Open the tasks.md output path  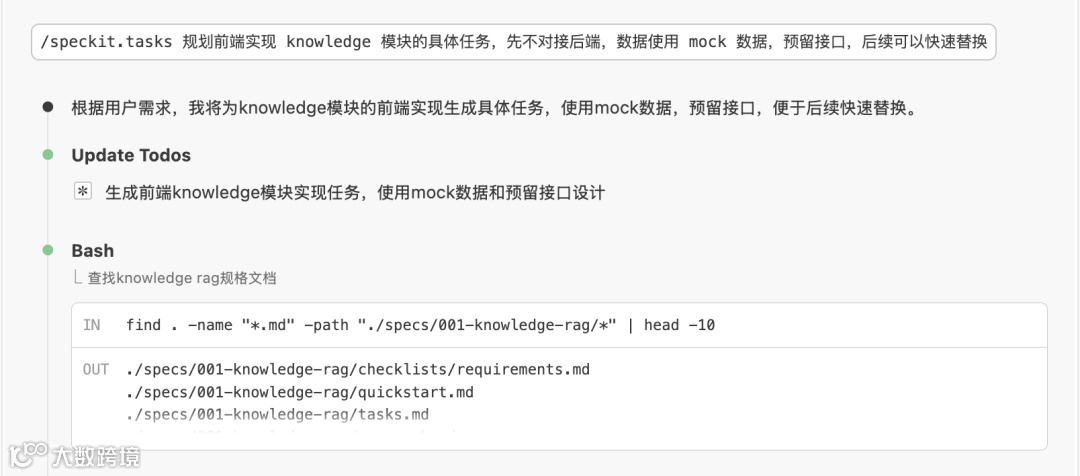click(278, 414)
